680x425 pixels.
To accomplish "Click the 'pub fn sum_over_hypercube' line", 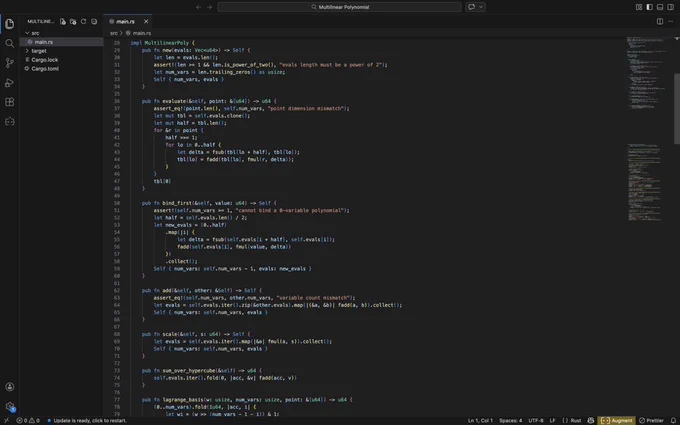I will click(202, 370).
